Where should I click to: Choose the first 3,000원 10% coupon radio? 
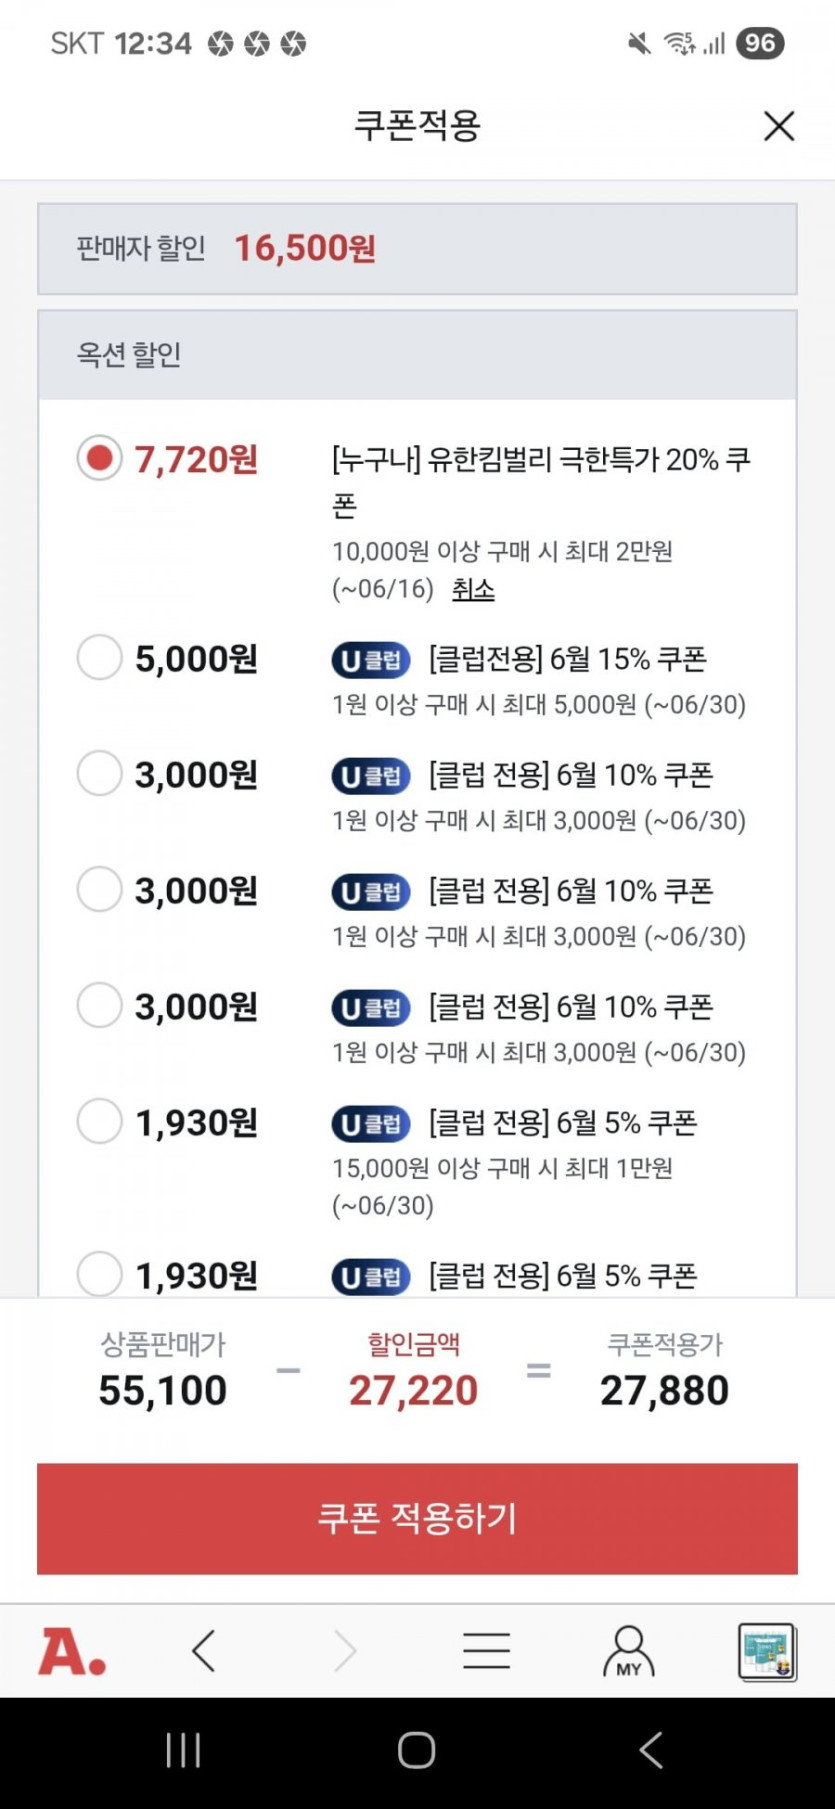click(x=100, y=774)
